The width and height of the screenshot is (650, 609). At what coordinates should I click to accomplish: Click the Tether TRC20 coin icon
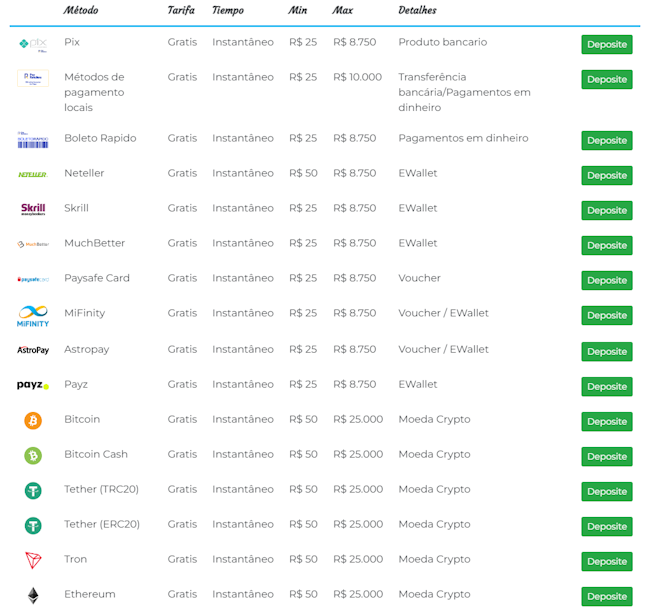point(33,491)
